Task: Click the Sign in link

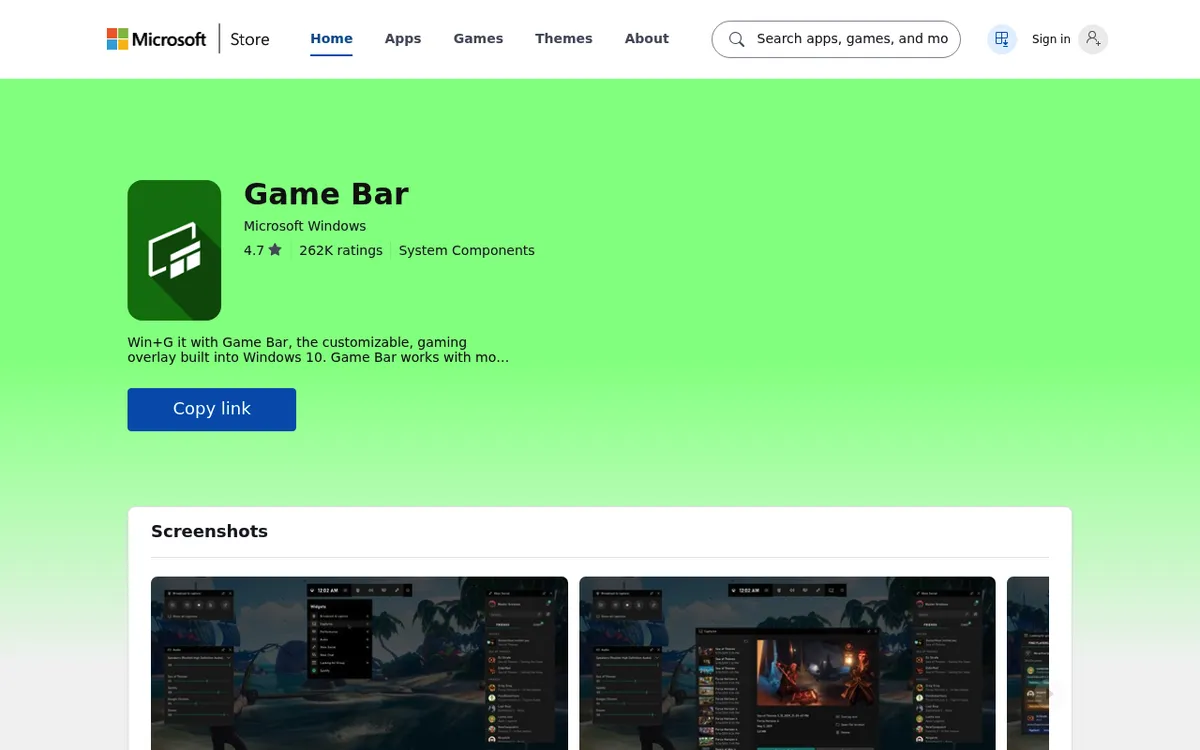Action: tap(1051, 39)
